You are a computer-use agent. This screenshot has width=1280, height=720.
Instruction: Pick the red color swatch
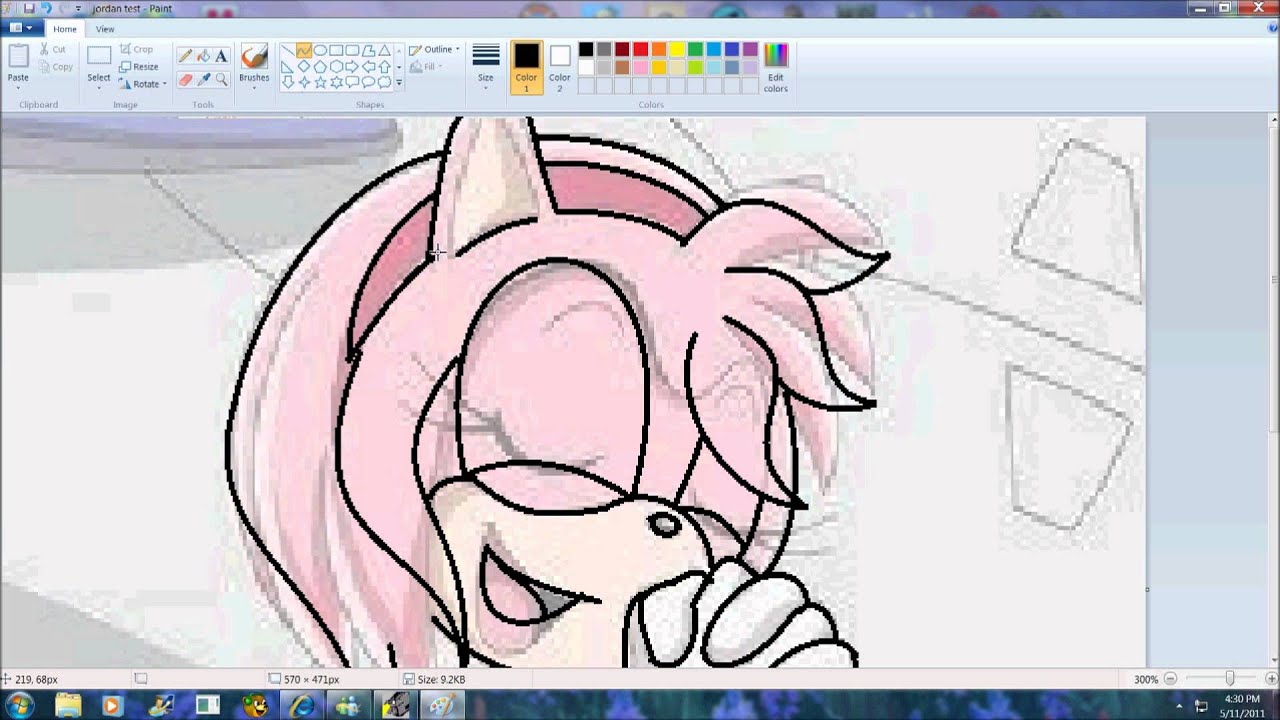pos(640,49)
